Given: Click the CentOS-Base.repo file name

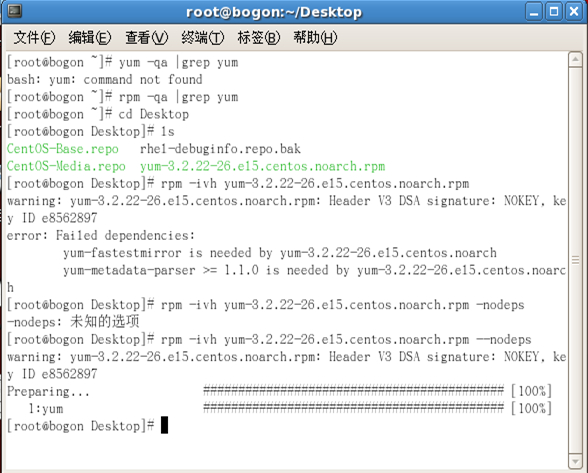Looking at the screenshot, I should [x=63, y=149].
